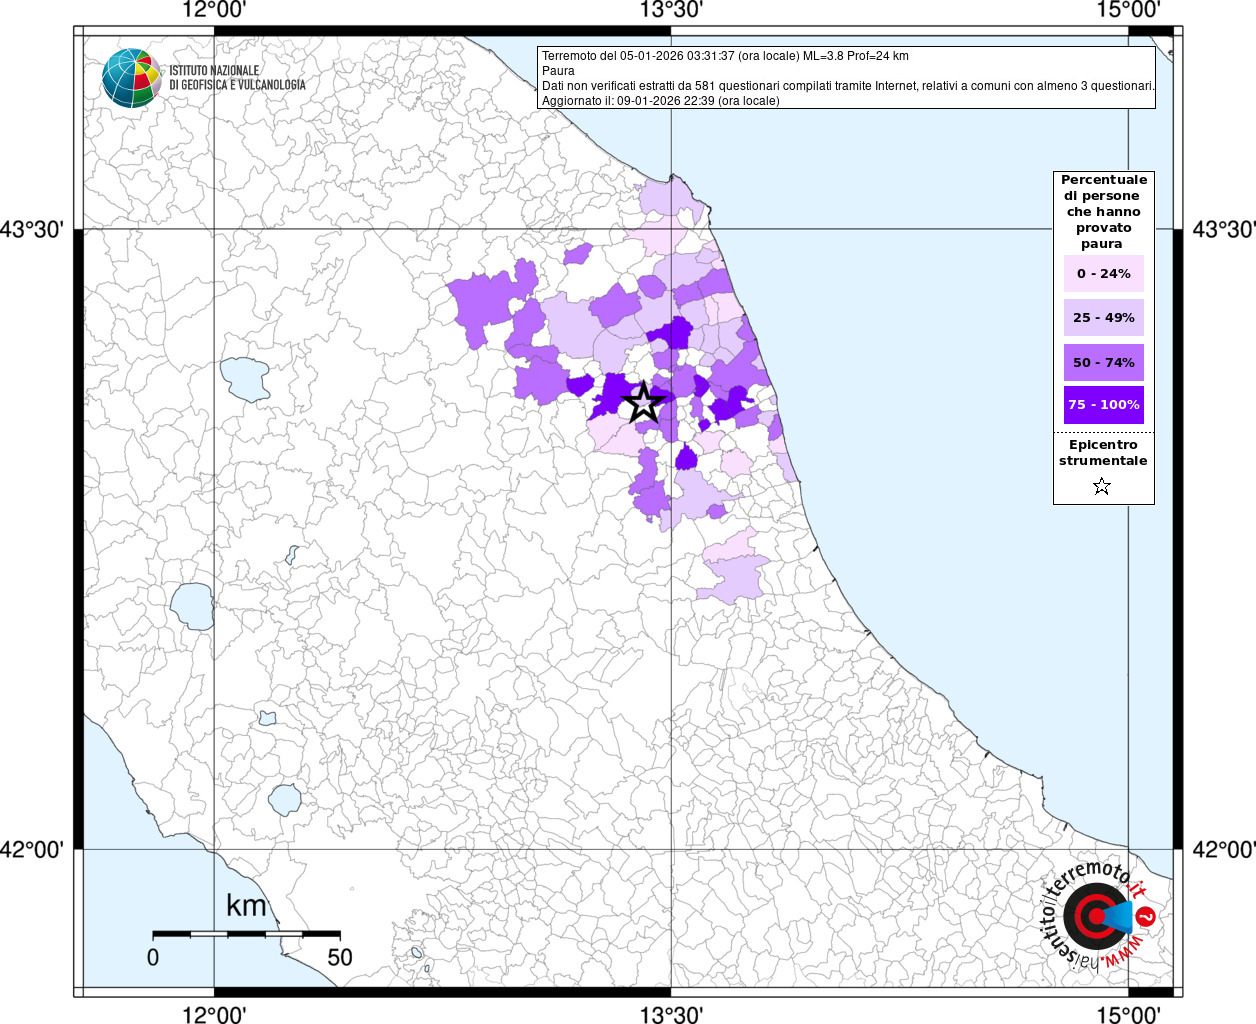The height and width of the screenshot is (1024, 1256).
Task: Click the star symbol in the legend
Action: (1102, 487)
